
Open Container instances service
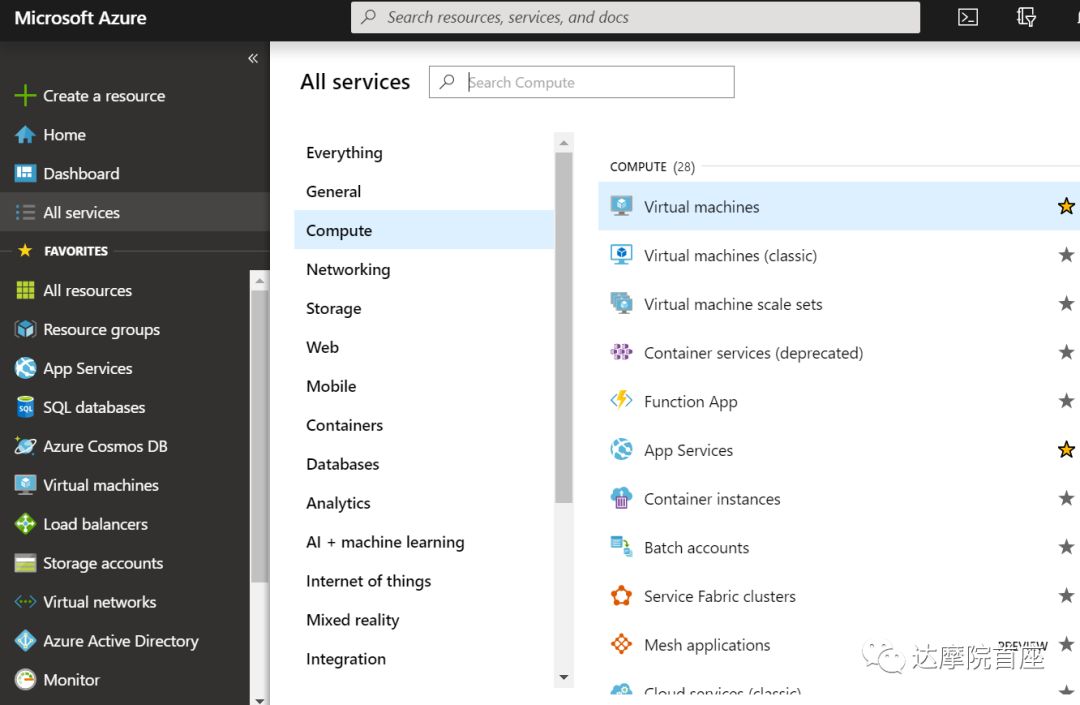[712, 499]
